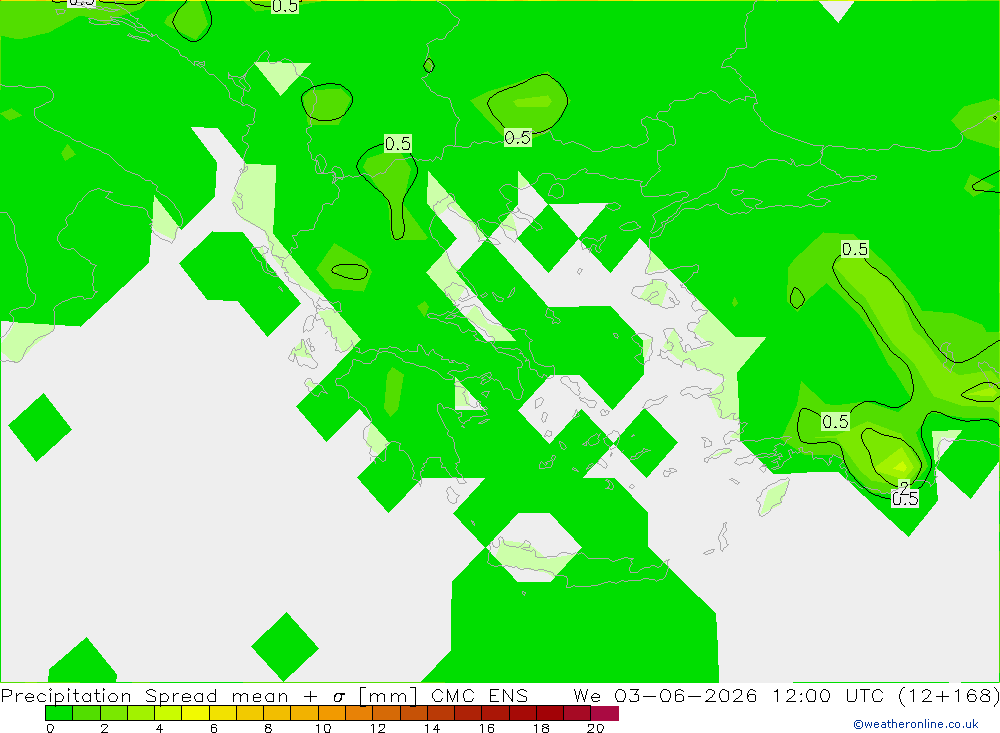
Task: Click legend scale number 4
Action: [159, 728]
